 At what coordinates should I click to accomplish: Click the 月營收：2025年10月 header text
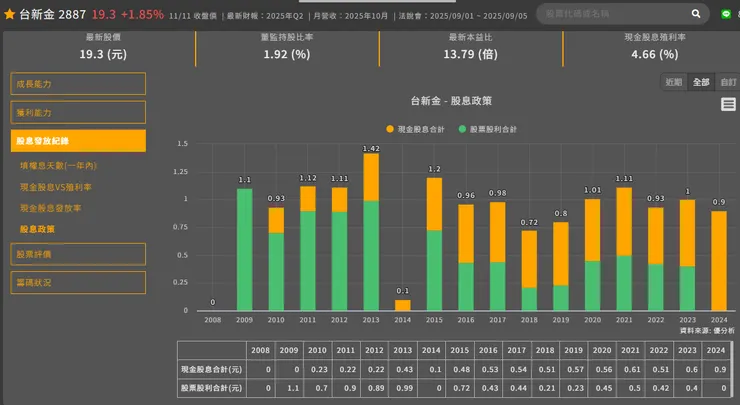coord(350,16)
